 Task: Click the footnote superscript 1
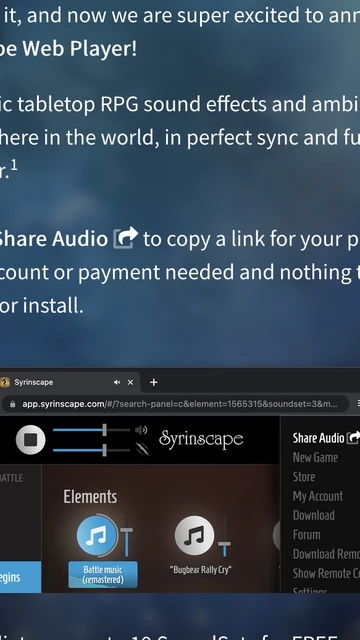(14, 165)
